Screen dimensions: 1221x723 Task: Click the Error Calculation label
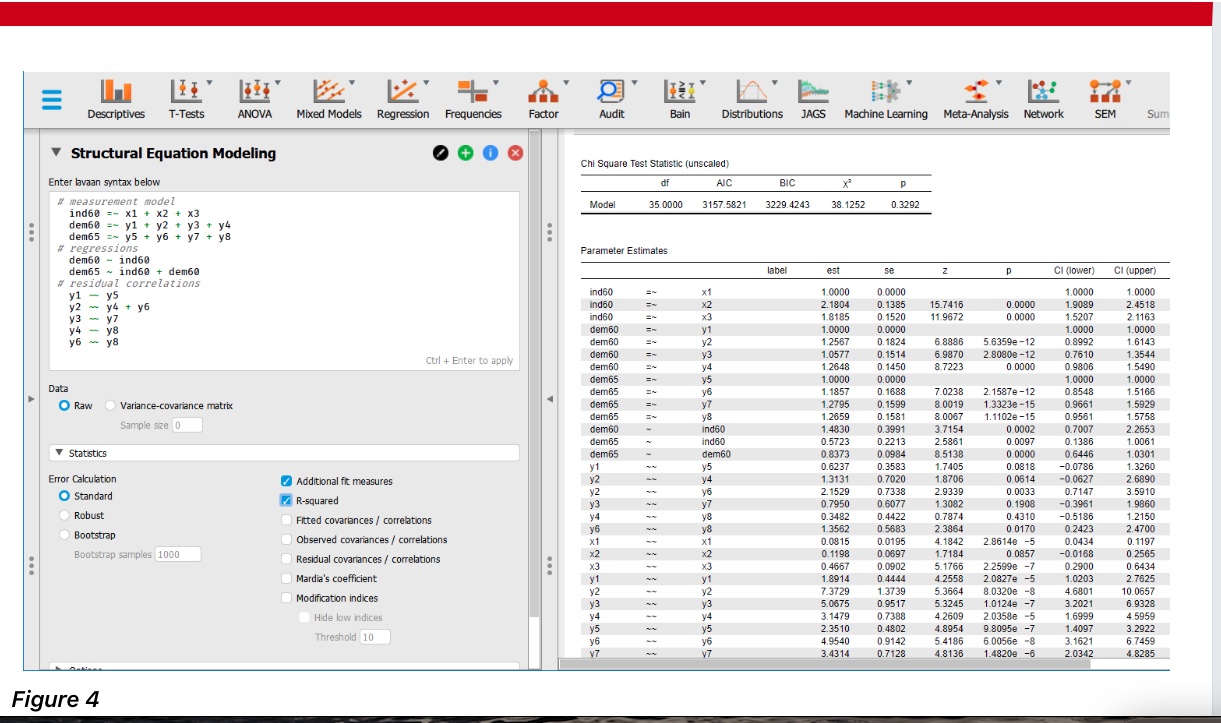click(x=82, y=479)
